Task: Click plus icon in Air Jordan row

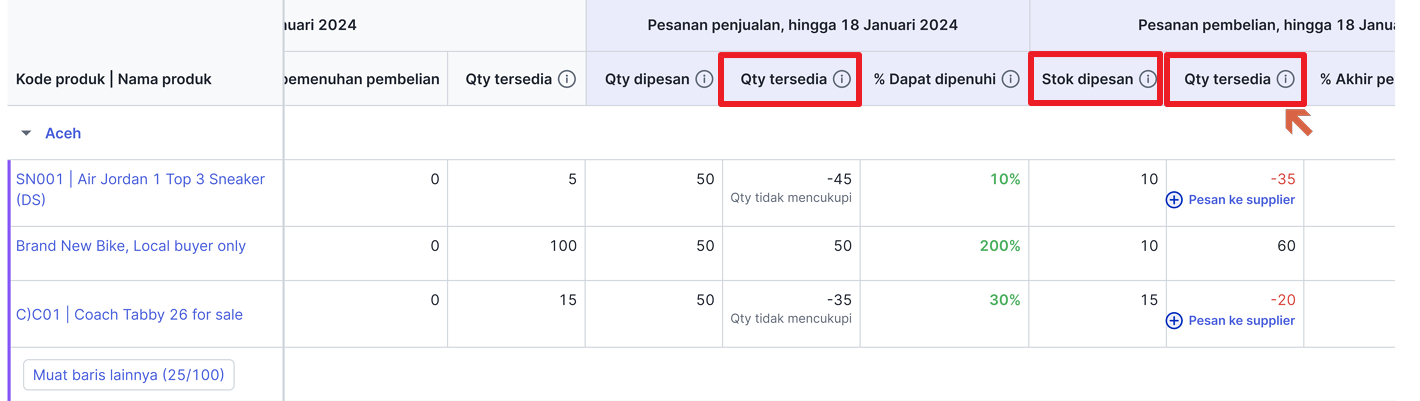Action: point(1175,200)
